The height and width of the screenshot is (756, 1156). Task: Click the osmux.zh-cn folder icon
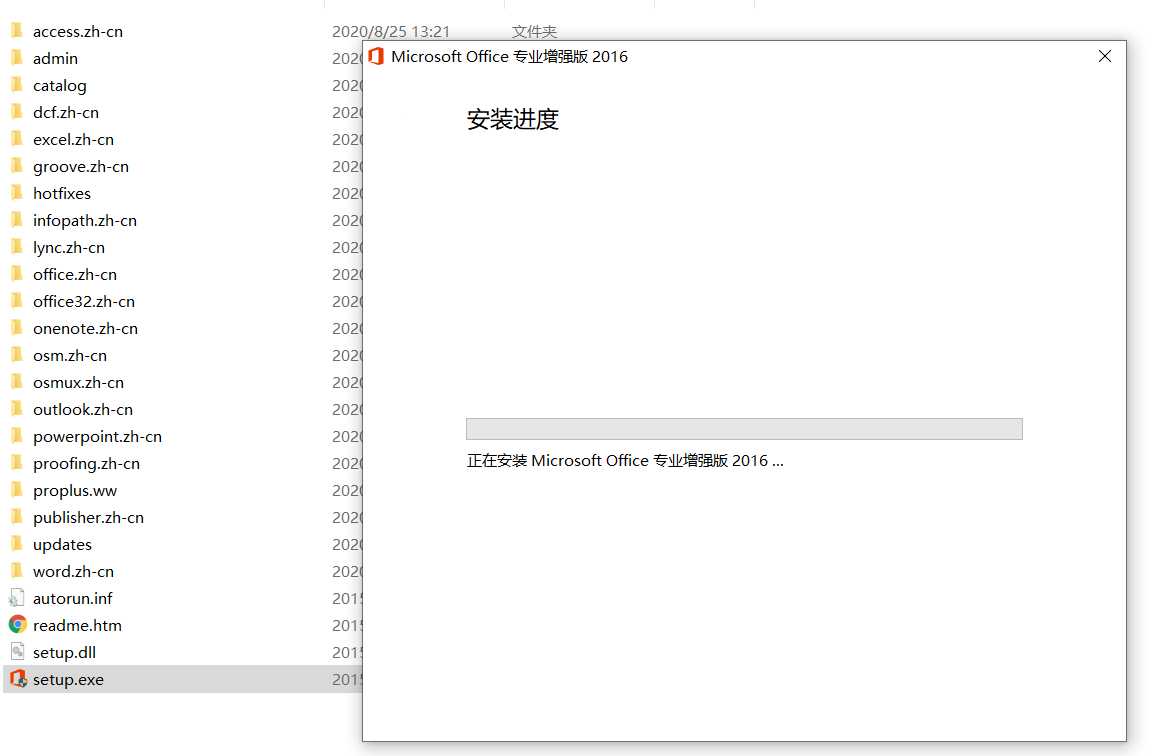pos(17,382)
